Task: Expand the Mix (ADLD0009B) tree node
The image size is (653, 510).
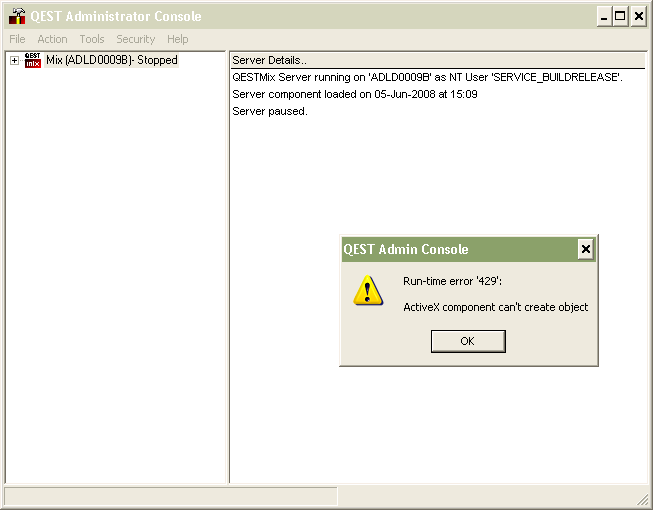Action: coord(14,61)
